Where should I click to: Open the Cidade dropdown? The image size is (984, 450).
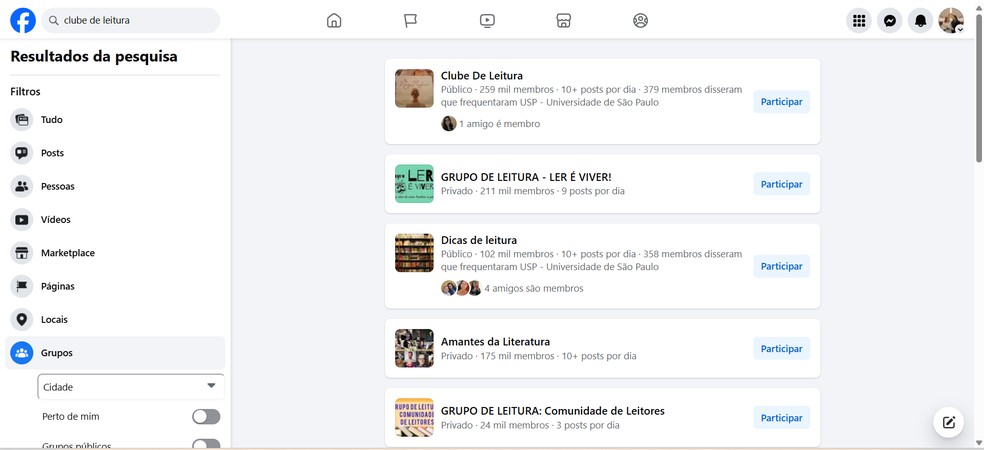tap(131, 387)
